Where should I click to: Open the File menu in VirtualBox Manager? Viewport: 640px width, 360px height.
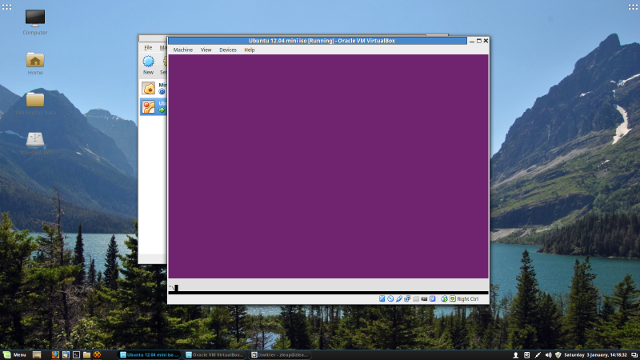pyautogui.click(x=148, y=48)
